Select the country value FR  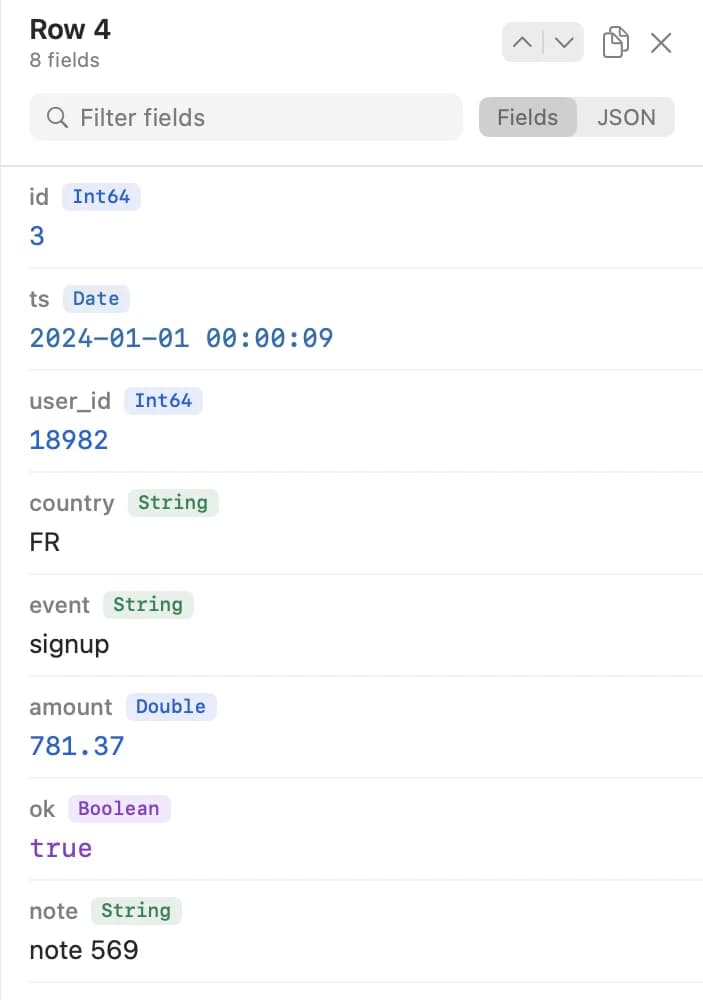(x=45, y=542)
